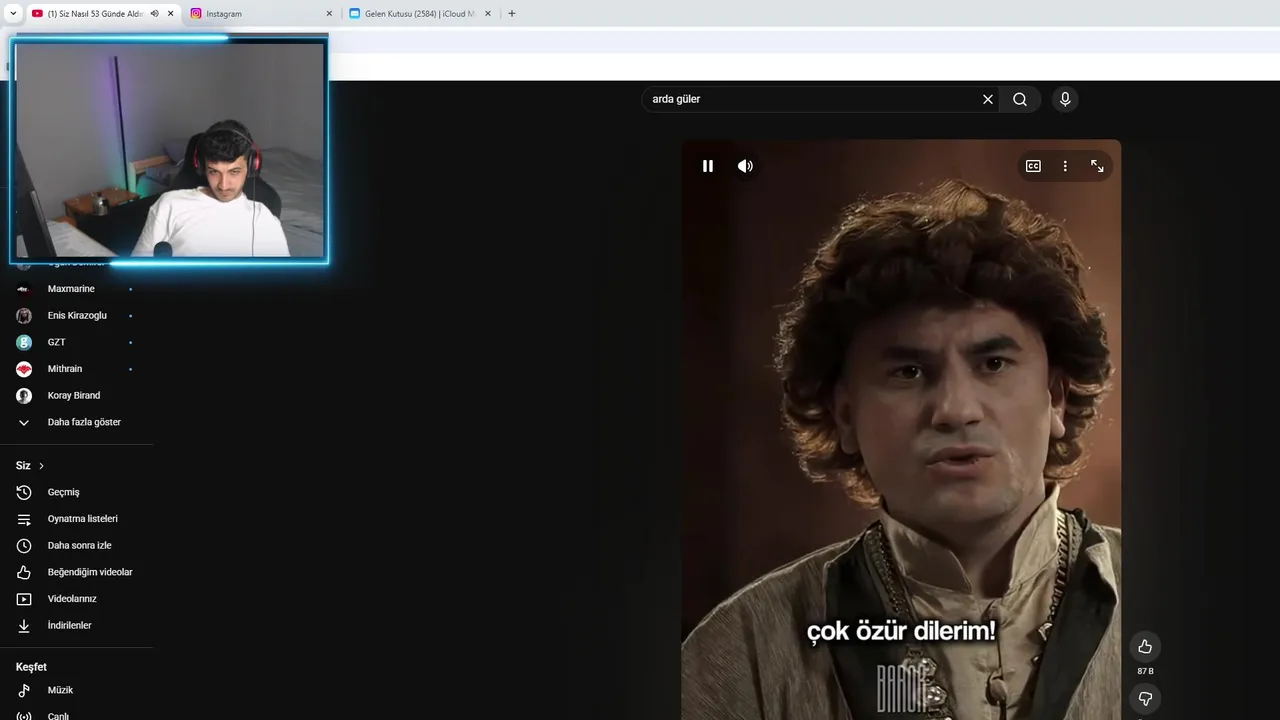The width and height of the screenshot is (1280, 720).
Task: Click the İndirilenler download arrow icon
Action: [x=24, y=625]
